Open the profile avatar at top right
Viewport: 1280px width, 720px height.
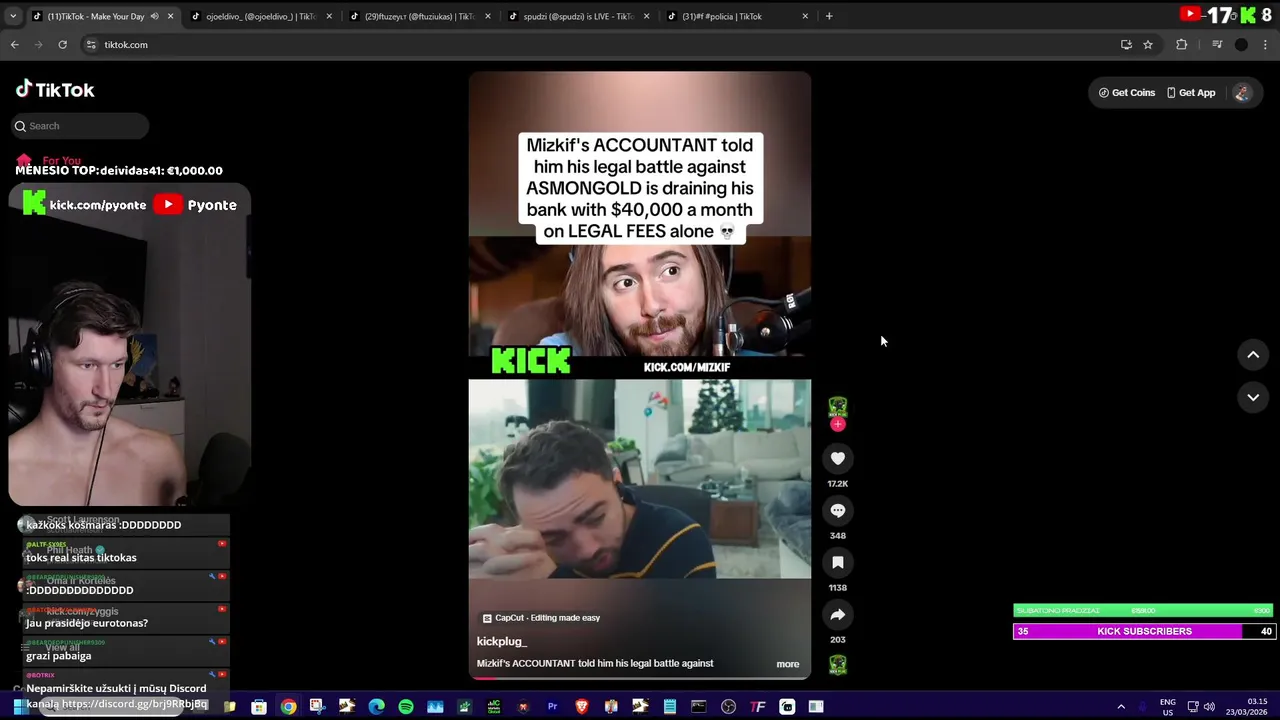pos(1242,92)
